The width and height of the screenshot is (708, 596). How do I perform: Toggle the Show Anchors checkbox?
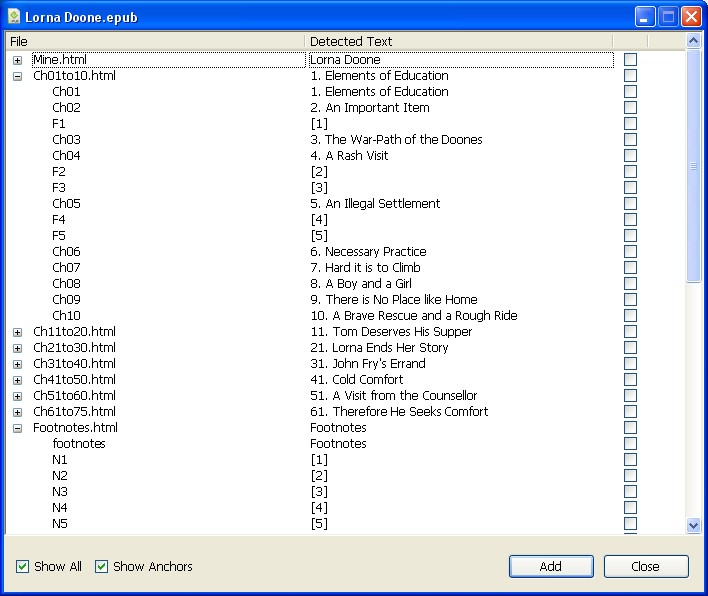click(x=101, y=567)
